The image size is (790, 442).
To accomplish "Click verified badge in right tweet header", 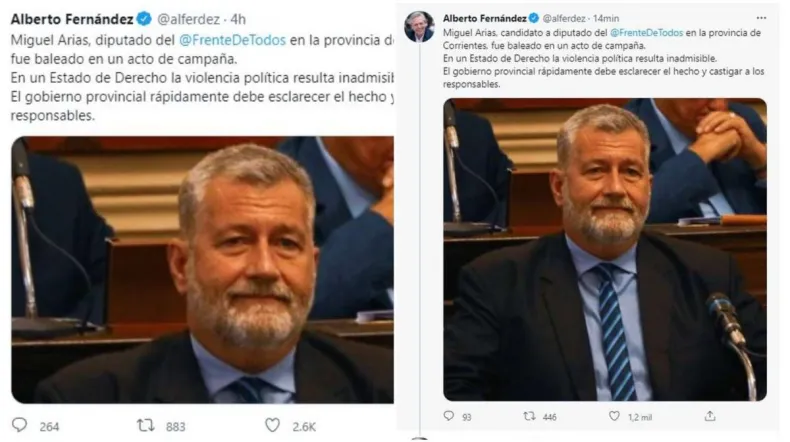I will point(534,18).
